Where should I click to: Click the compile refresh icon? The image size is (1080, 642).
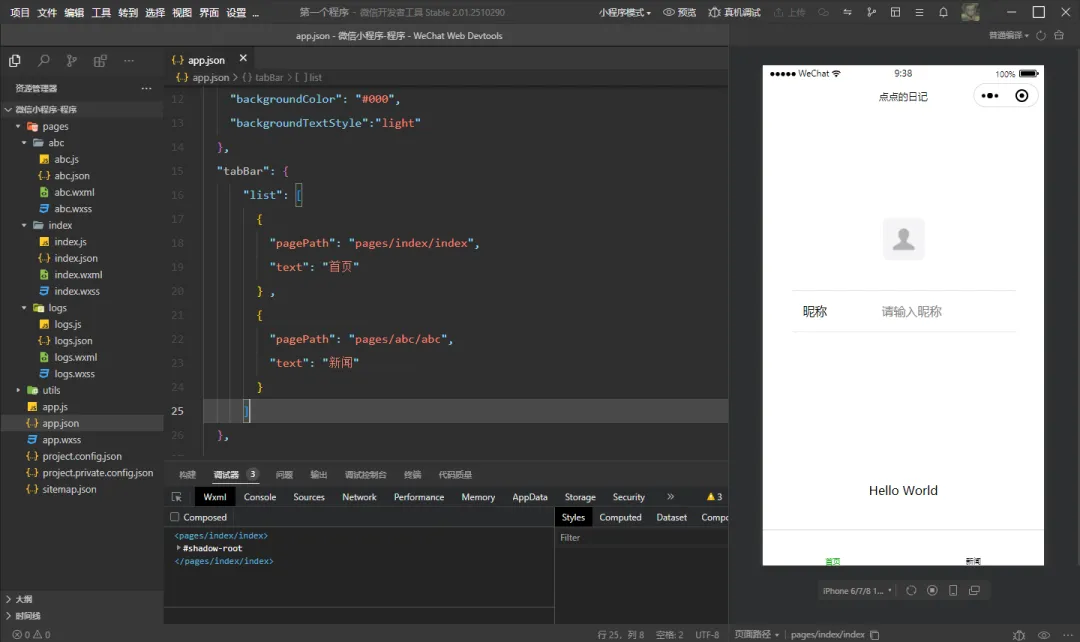1041,35
